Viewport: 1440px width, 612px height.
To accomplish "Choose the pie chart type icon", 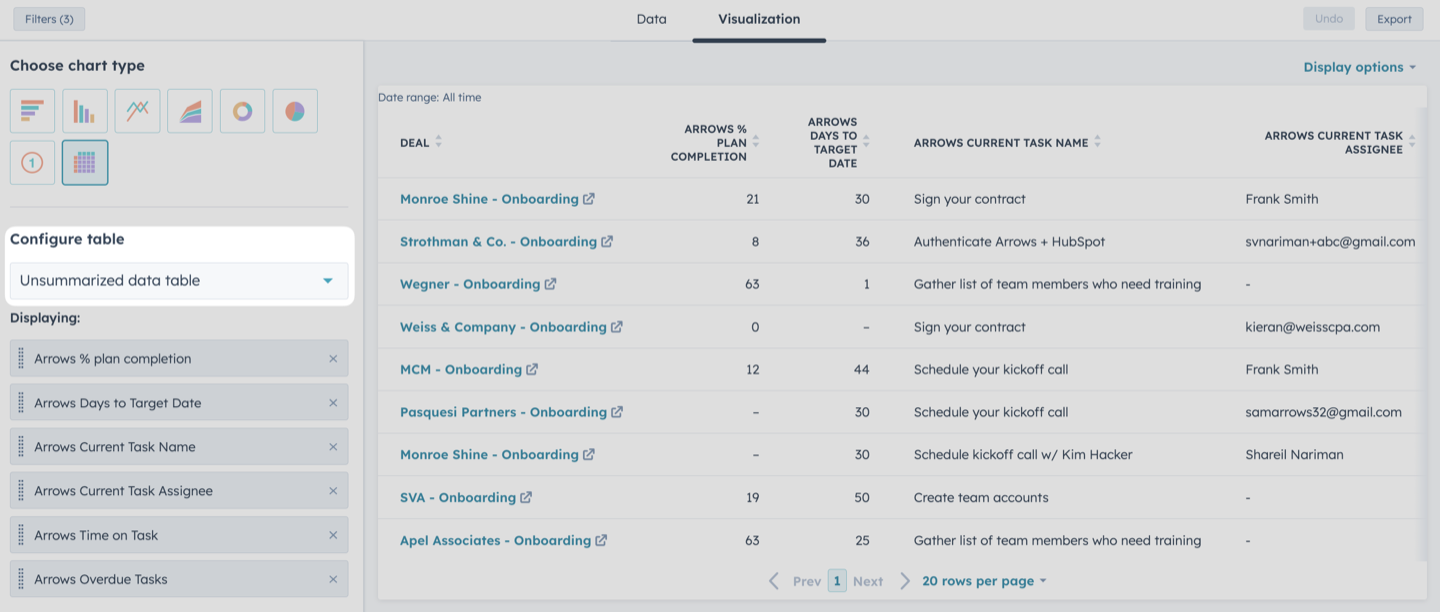I will pyautogui.click(x=295, y=111).
